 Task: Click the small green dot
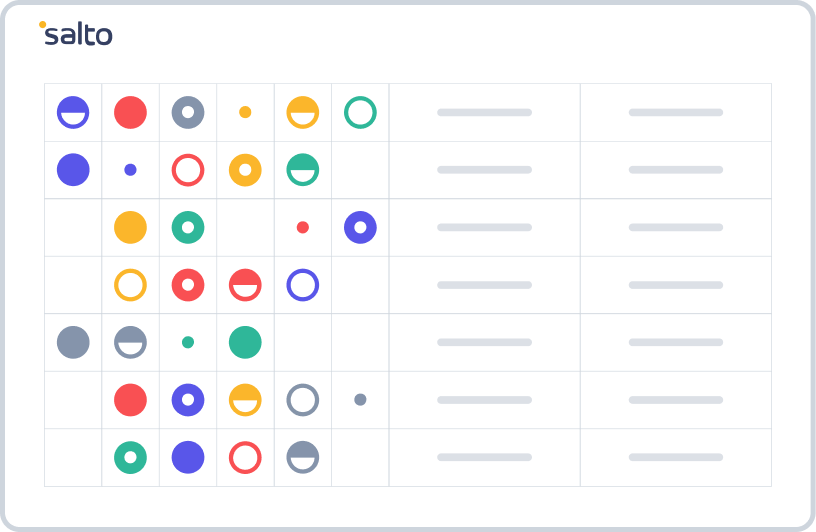188,342
